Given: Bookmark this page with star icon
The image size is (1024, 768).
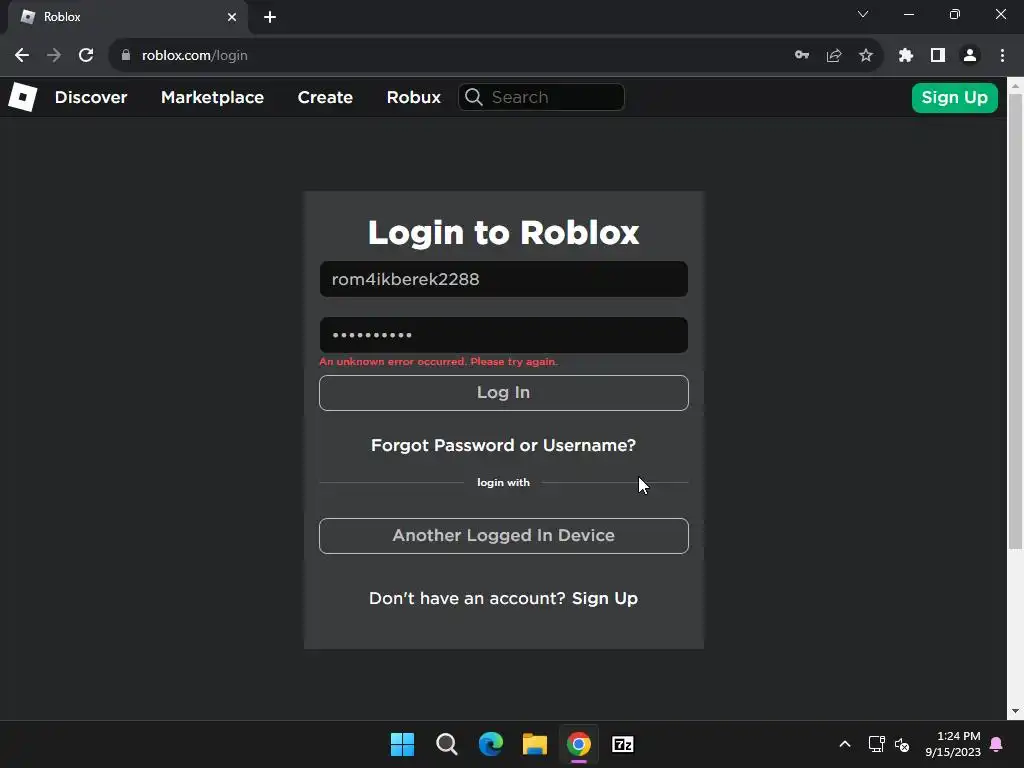Looking at the screenshot, I should click(x=866, y=56).
